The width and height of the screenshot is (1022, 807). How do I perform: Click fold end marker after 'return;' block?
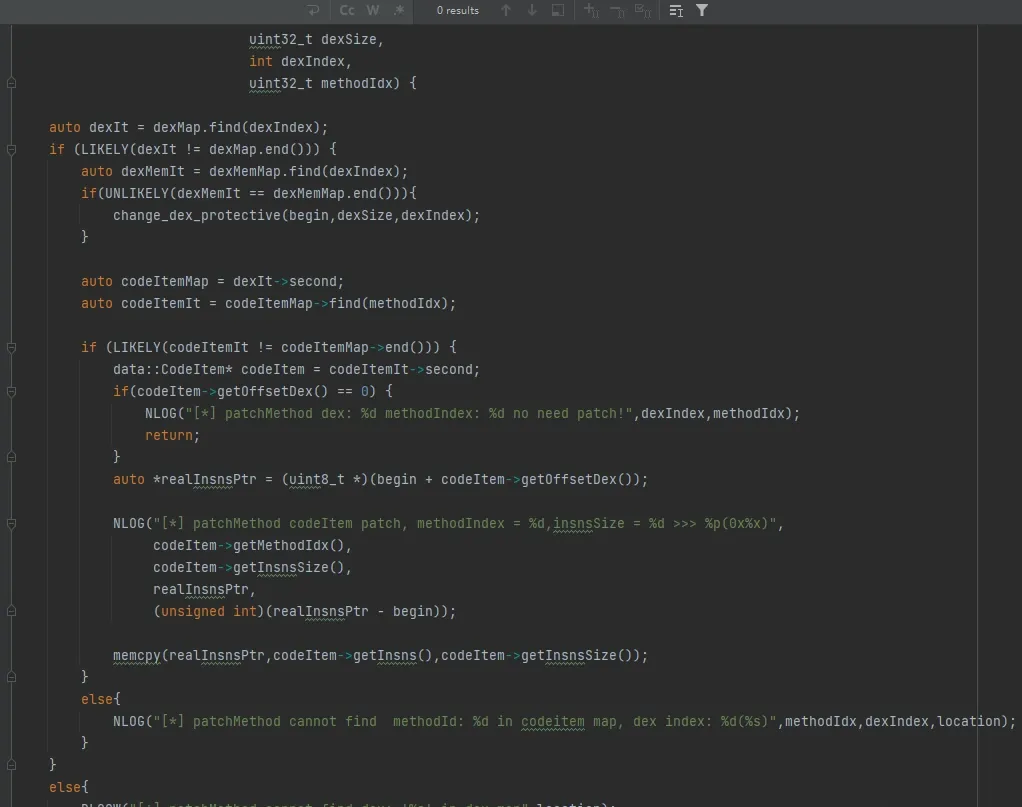(11, 458)
